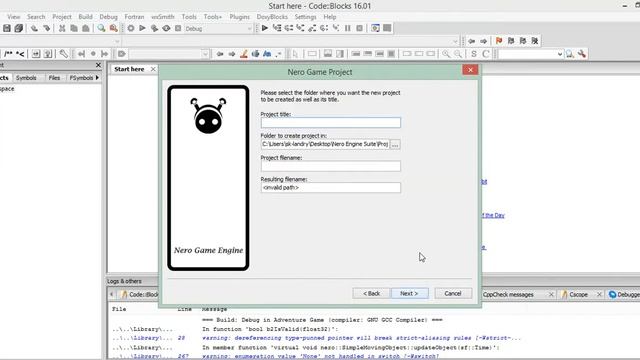Open the View menu
Viewport: 640px width, 360px height.
pos(13,17)
